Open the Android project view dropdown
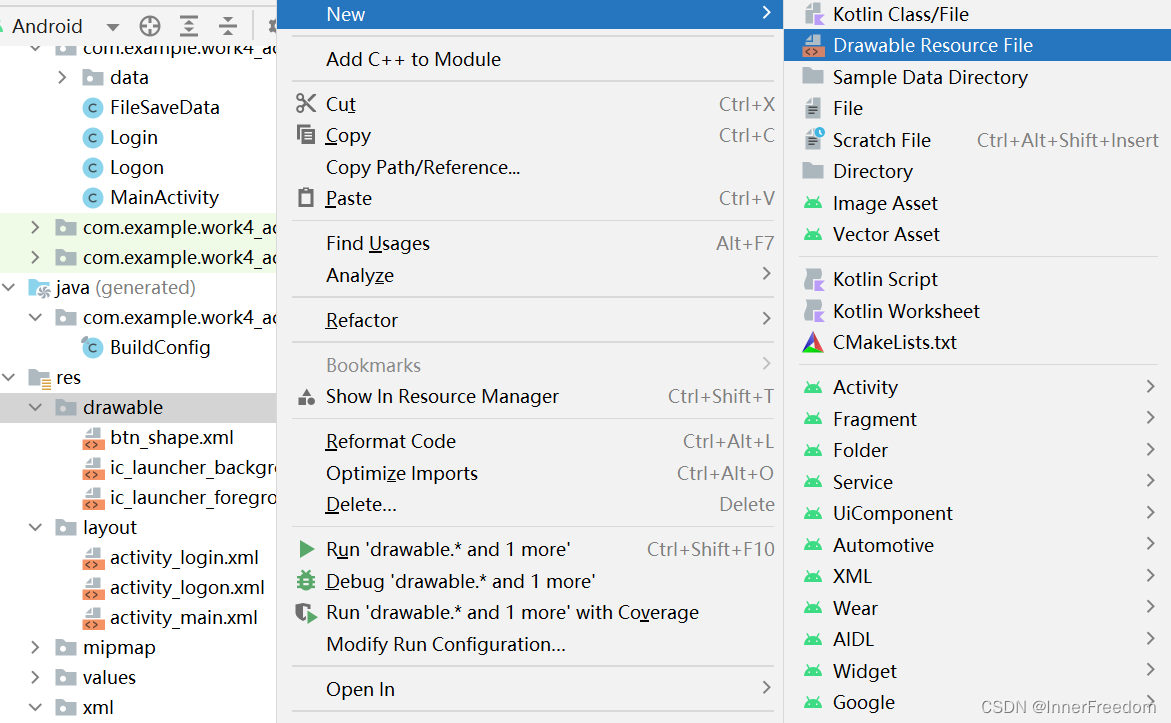1171x723 pixels. click(x=113, y=27)
